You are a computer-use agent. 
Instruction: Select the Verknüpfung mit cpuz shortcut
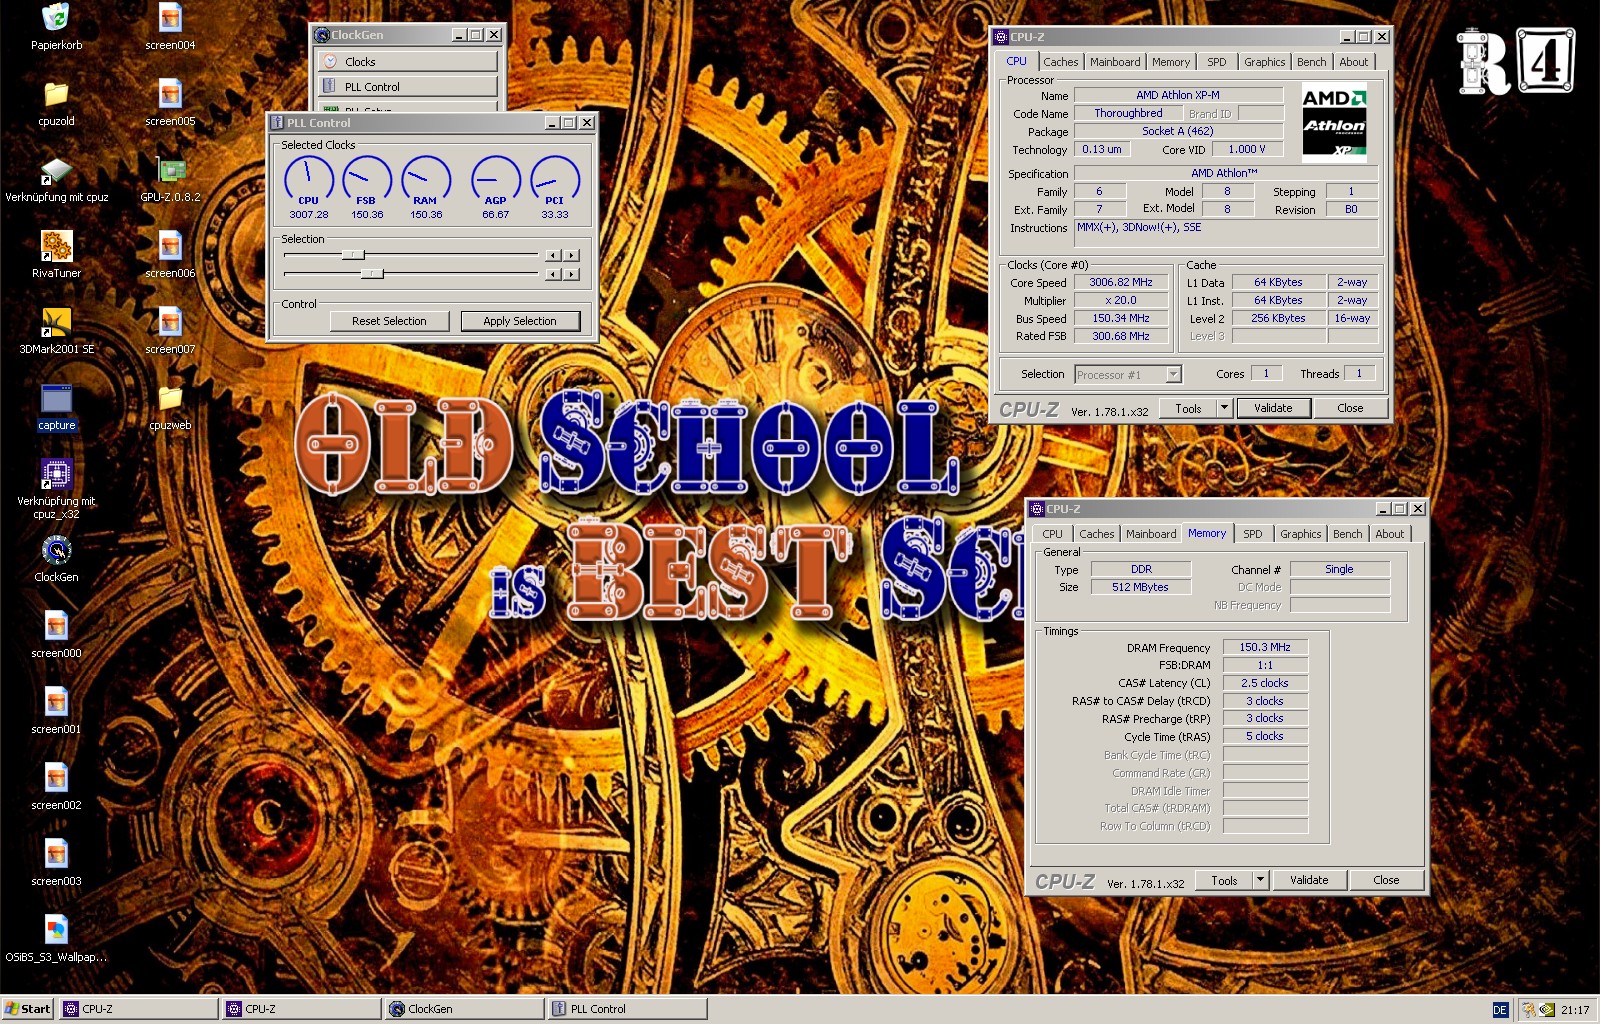pyautogui.click(x=56, y=170)
